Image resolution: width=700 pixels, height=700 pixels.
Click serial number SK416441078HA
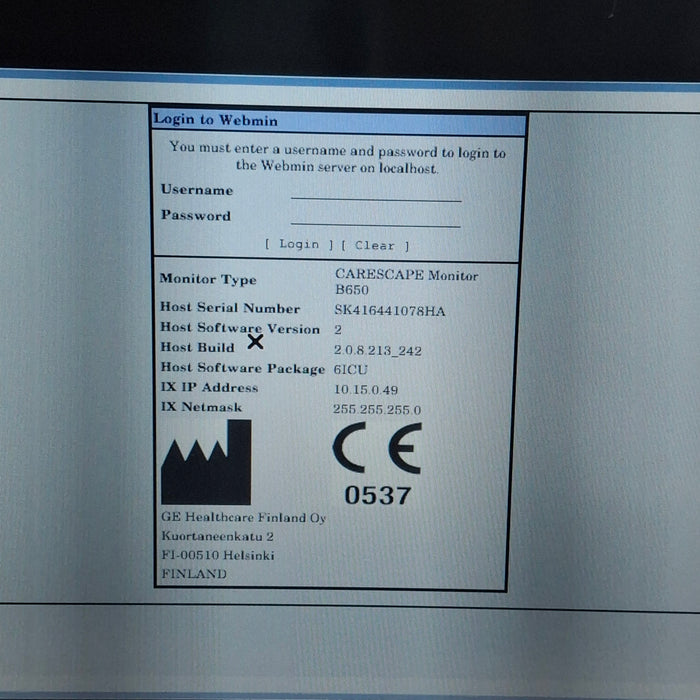click(389, 311)
